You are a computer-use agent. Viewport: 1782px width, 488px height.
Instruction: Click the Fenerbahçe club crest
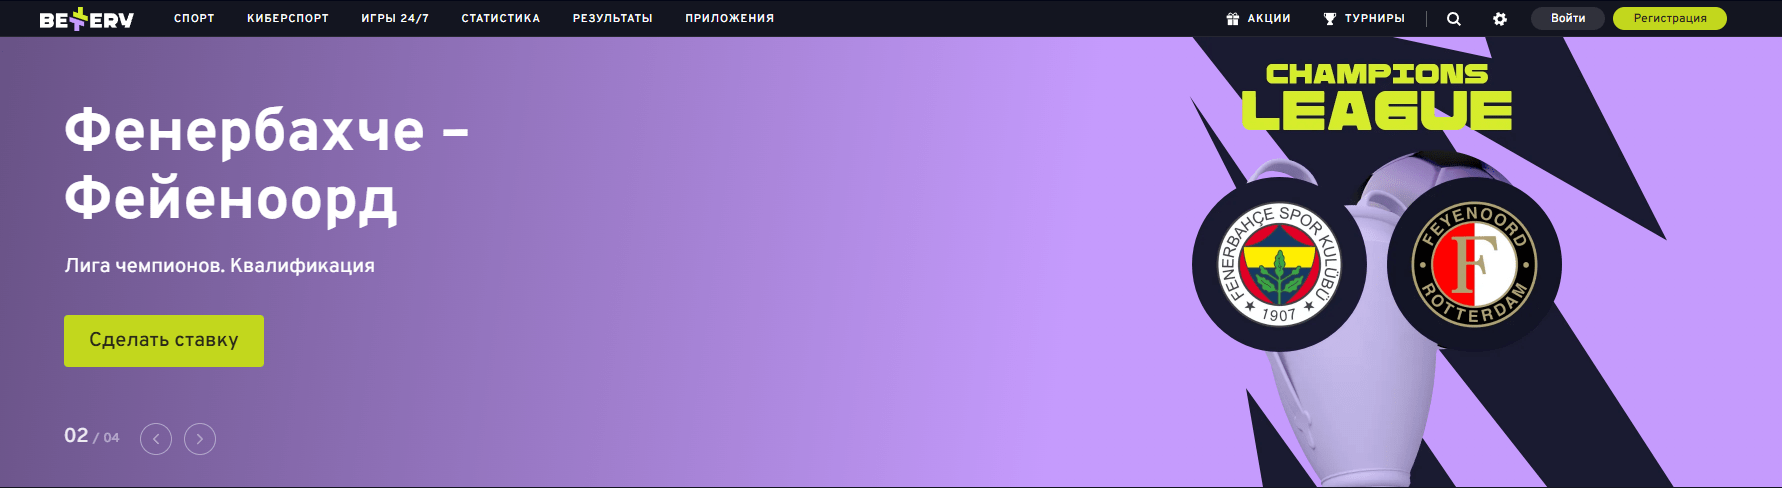(x=1279, y=266)
